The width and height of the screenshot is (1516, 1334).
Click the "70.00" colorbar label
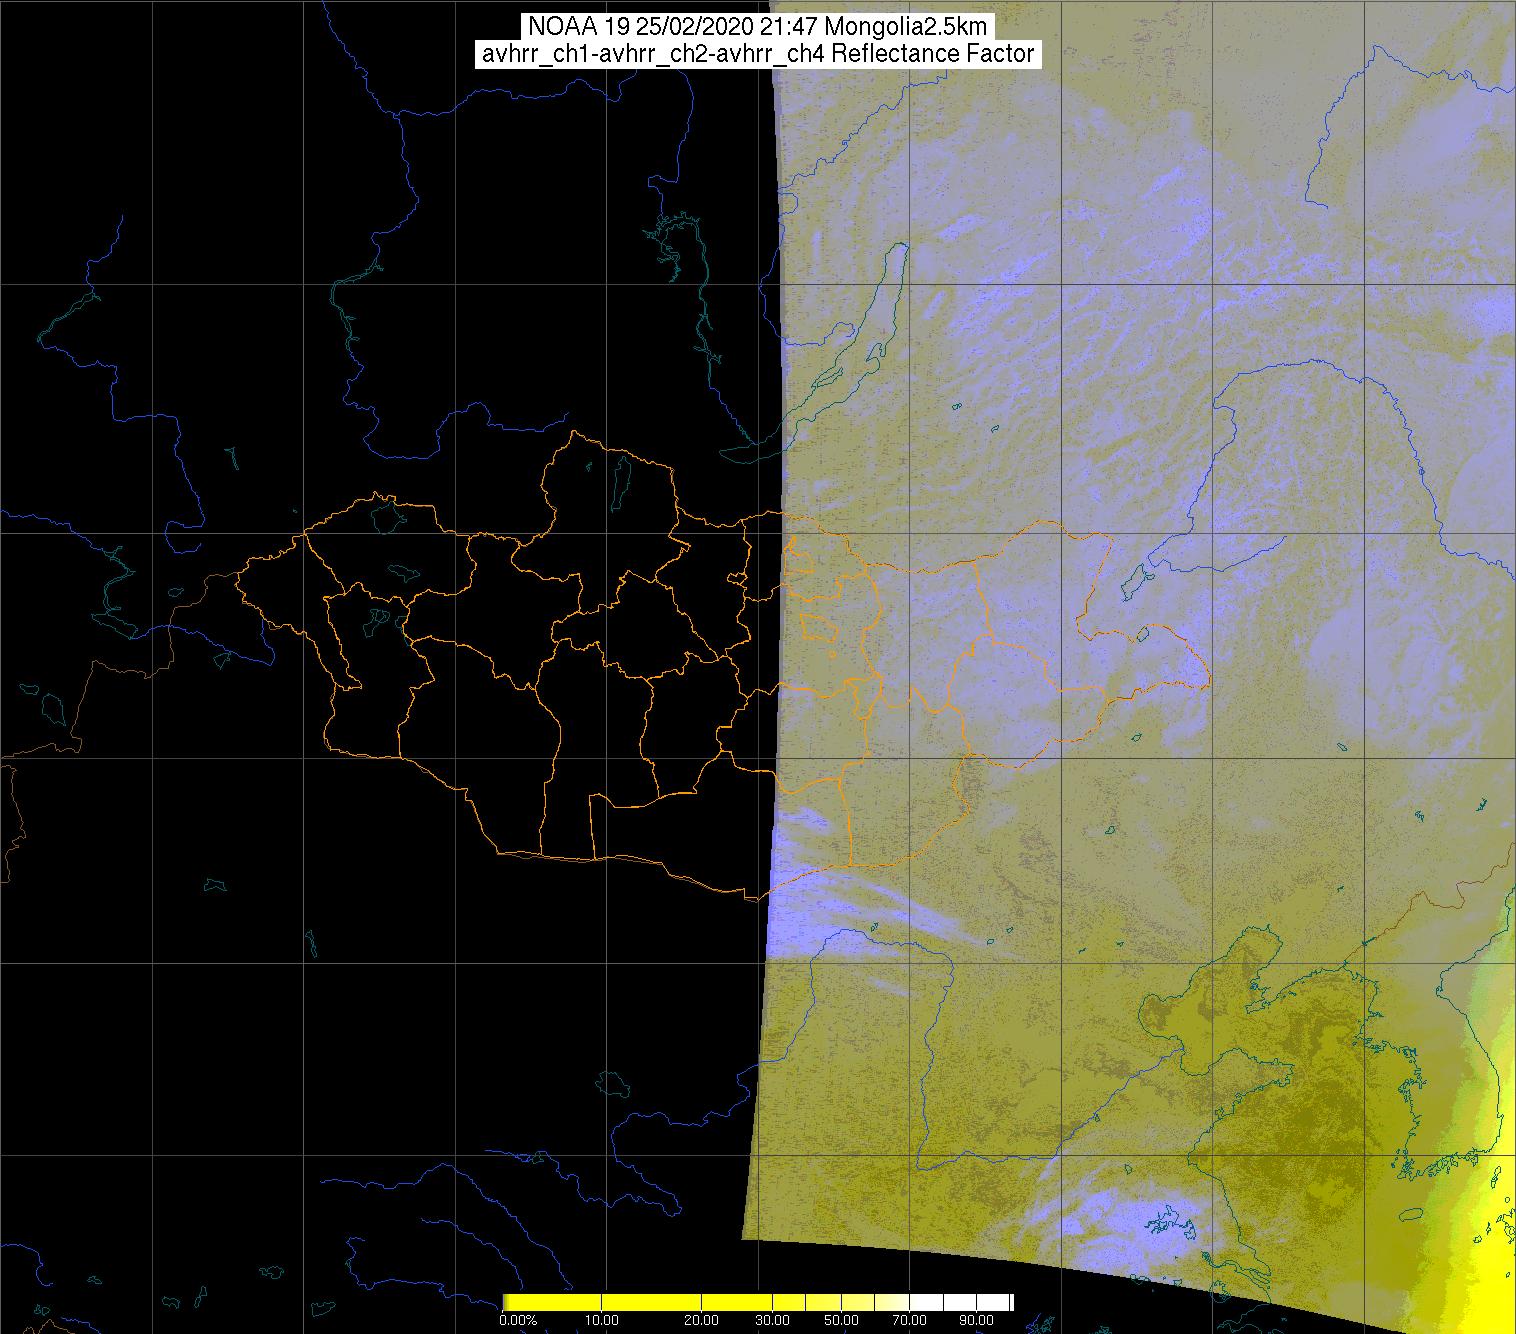click(908, 1321)
